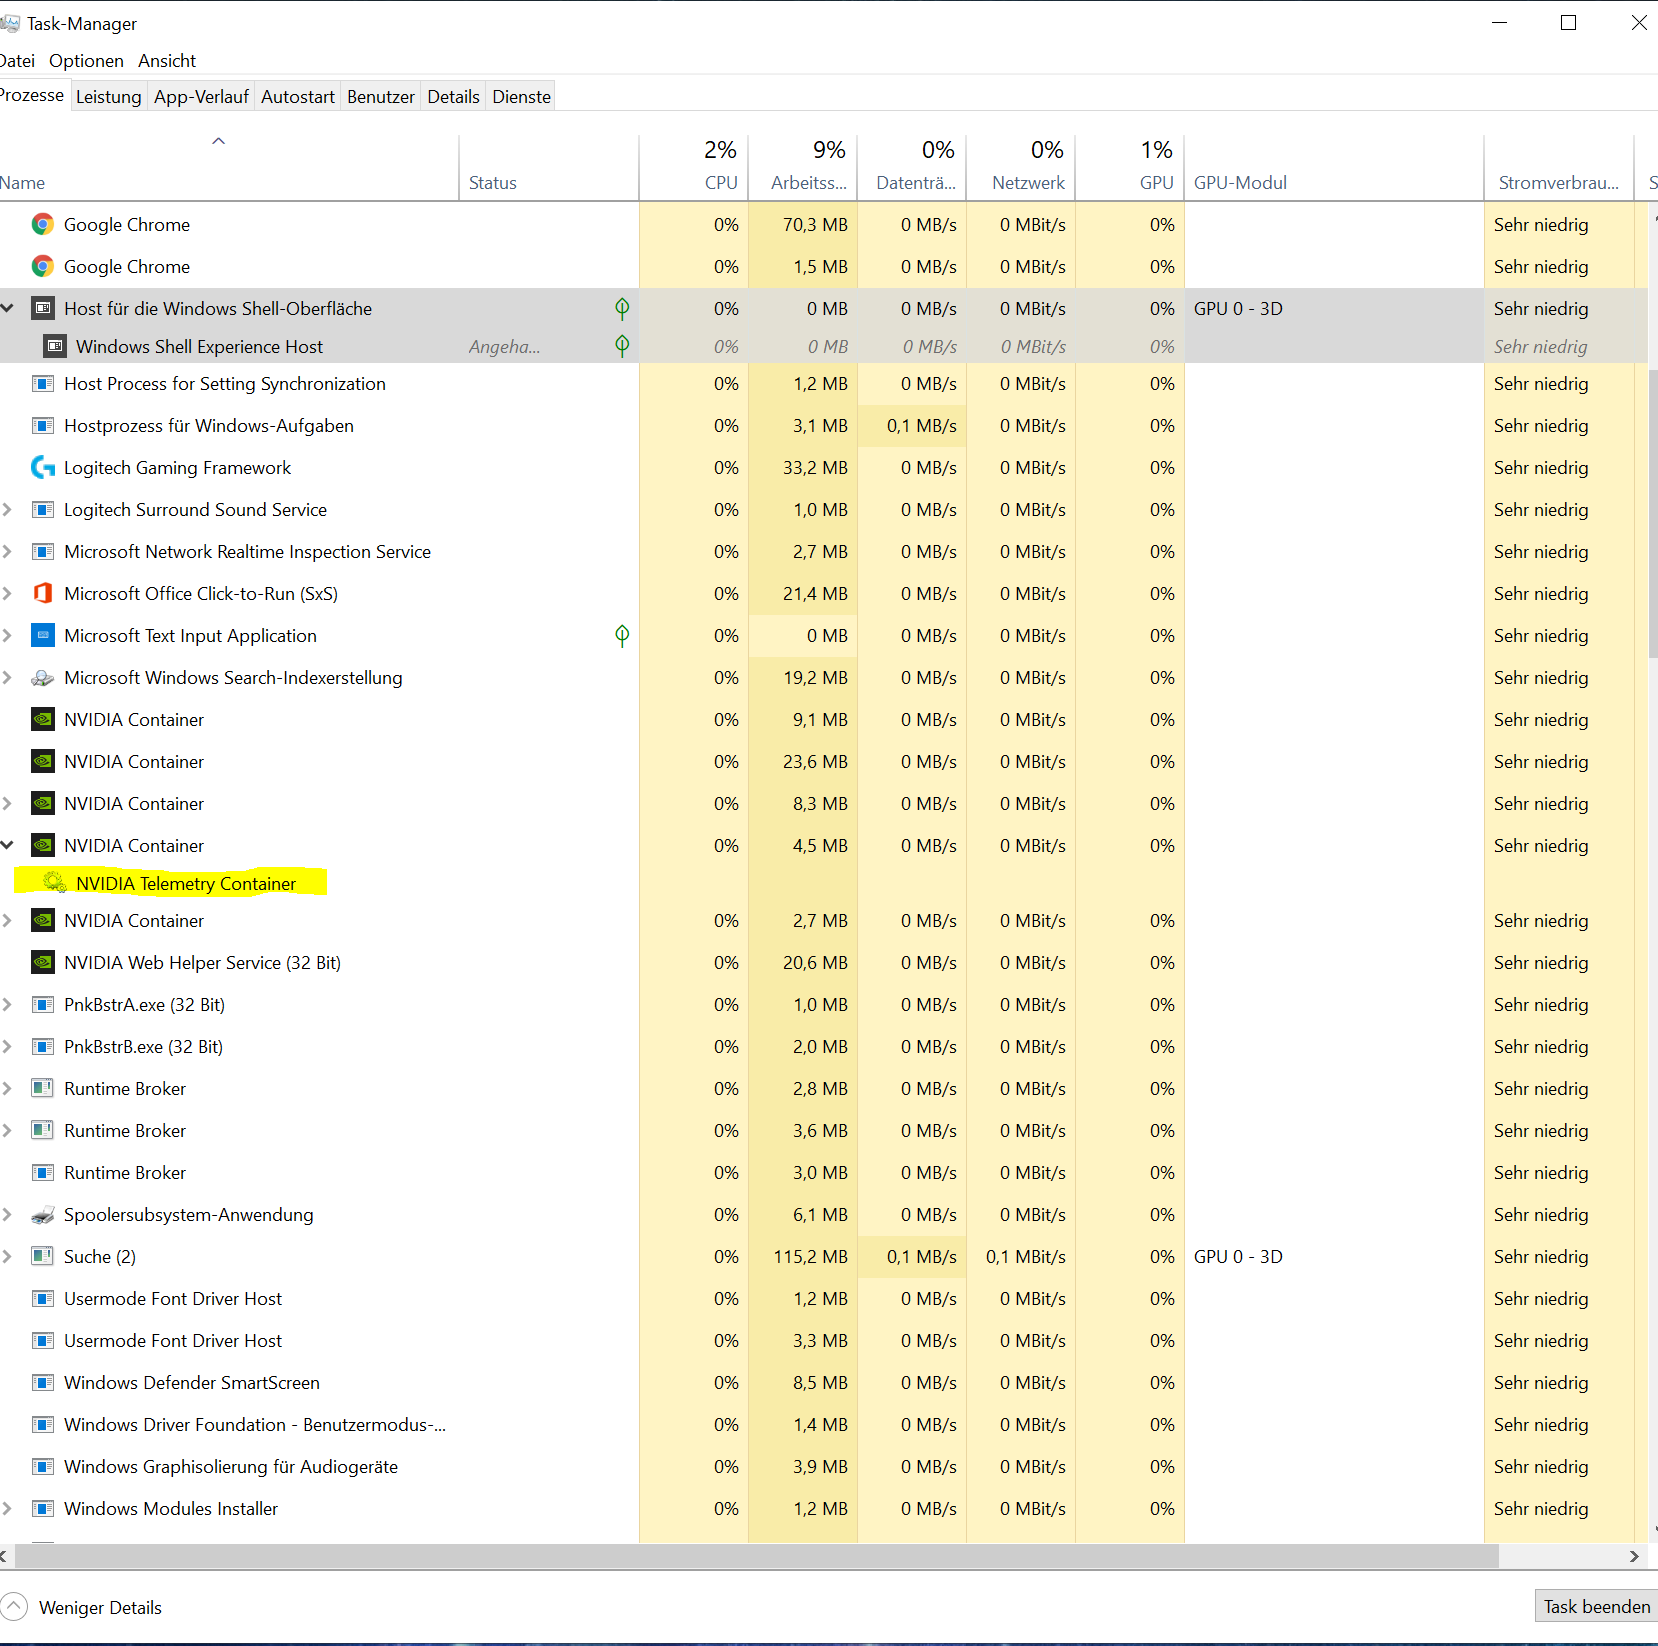The image size is (1658, 1646).
Task: Select the Usermode Font Driver Host row with 3,3 MB
Action: tap(824, 1340)
